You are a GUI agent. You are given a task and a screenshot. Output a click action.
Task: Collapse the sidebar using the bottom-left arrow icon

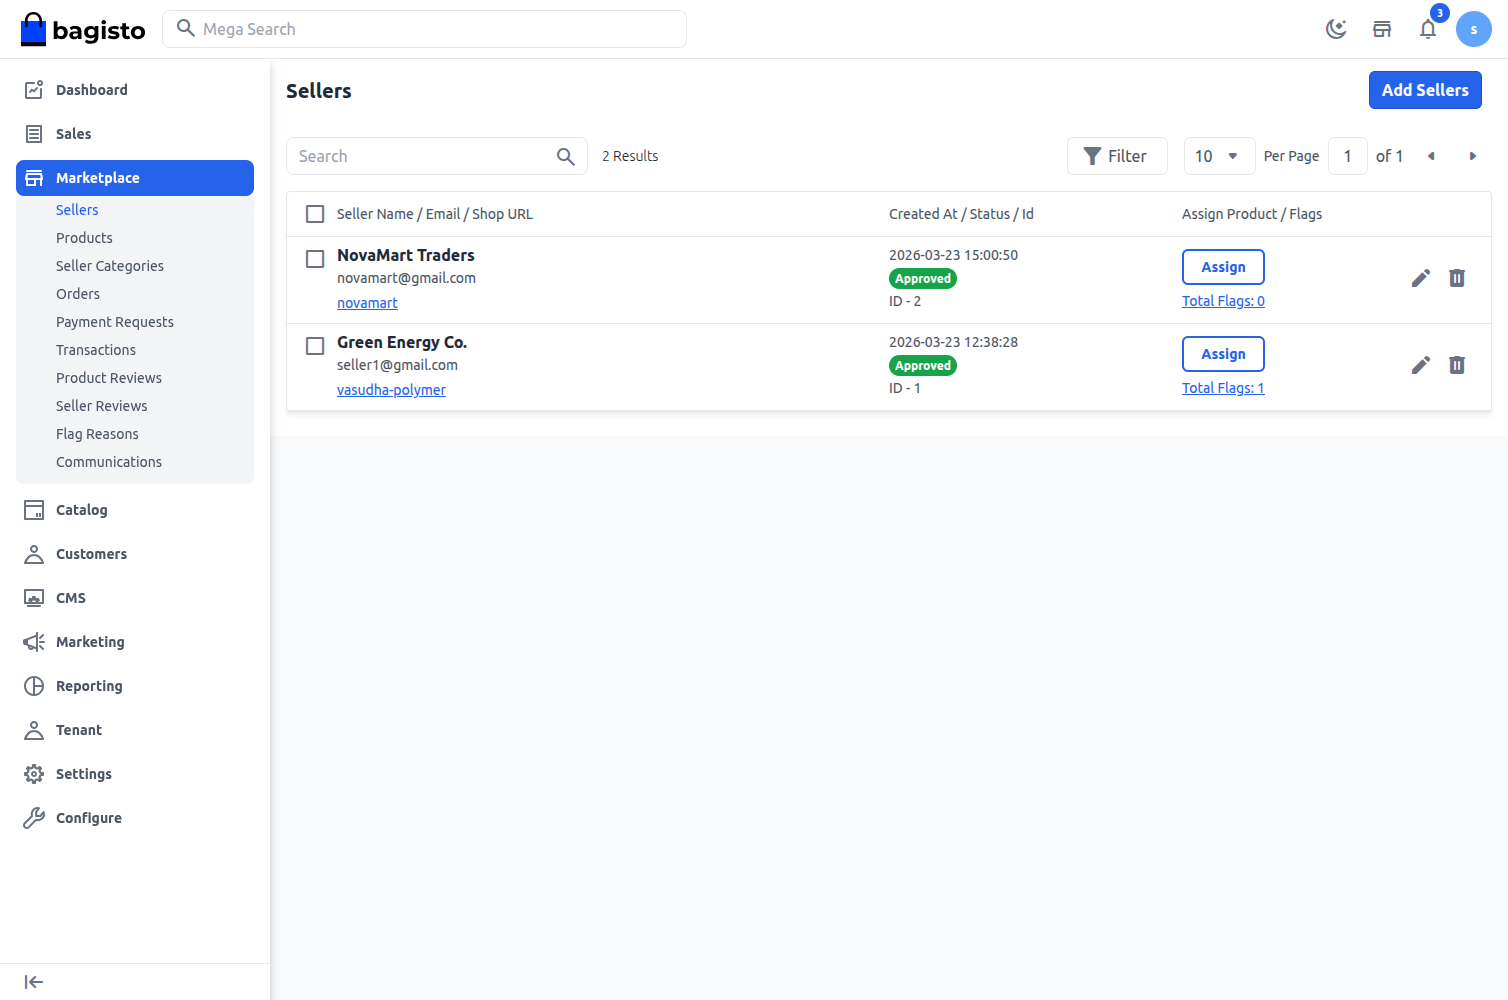[33, 981]
